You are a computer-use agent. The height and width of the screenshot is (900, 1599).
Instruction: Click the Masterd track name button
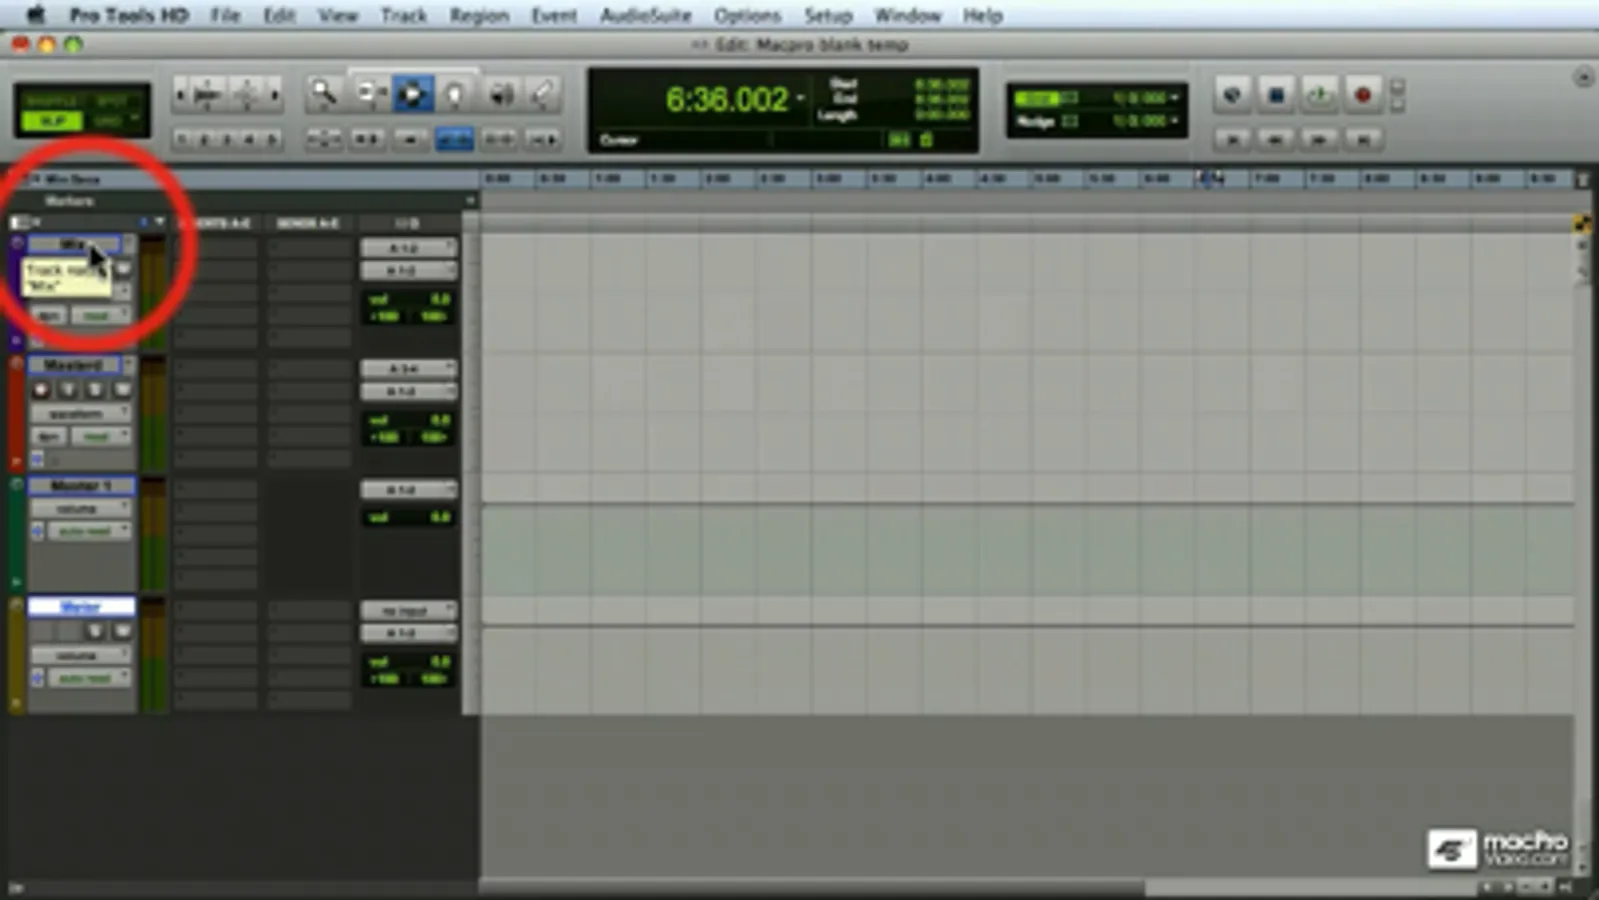pyautogui.click(x=73, y=365)
